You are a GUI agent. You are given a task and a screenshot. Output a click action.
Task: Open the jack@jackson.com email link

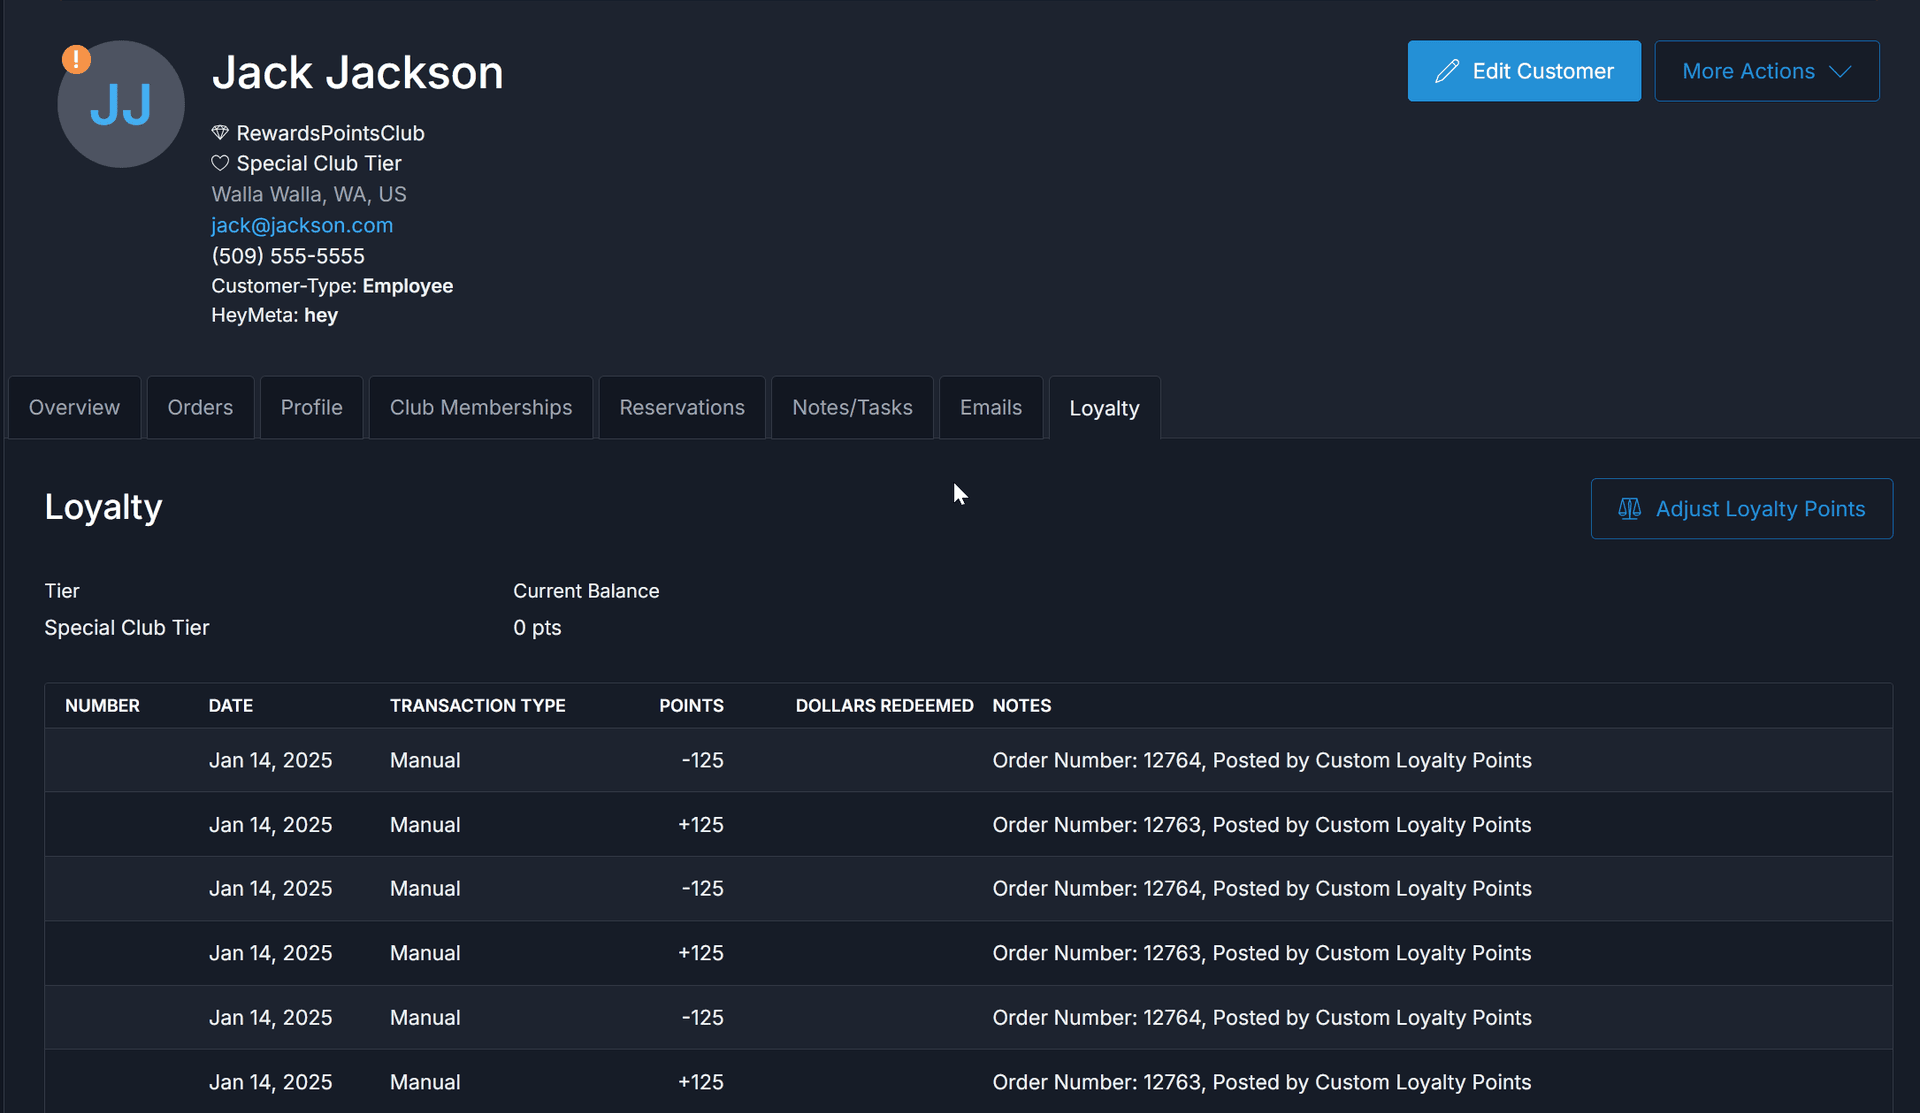pos(301,225)
